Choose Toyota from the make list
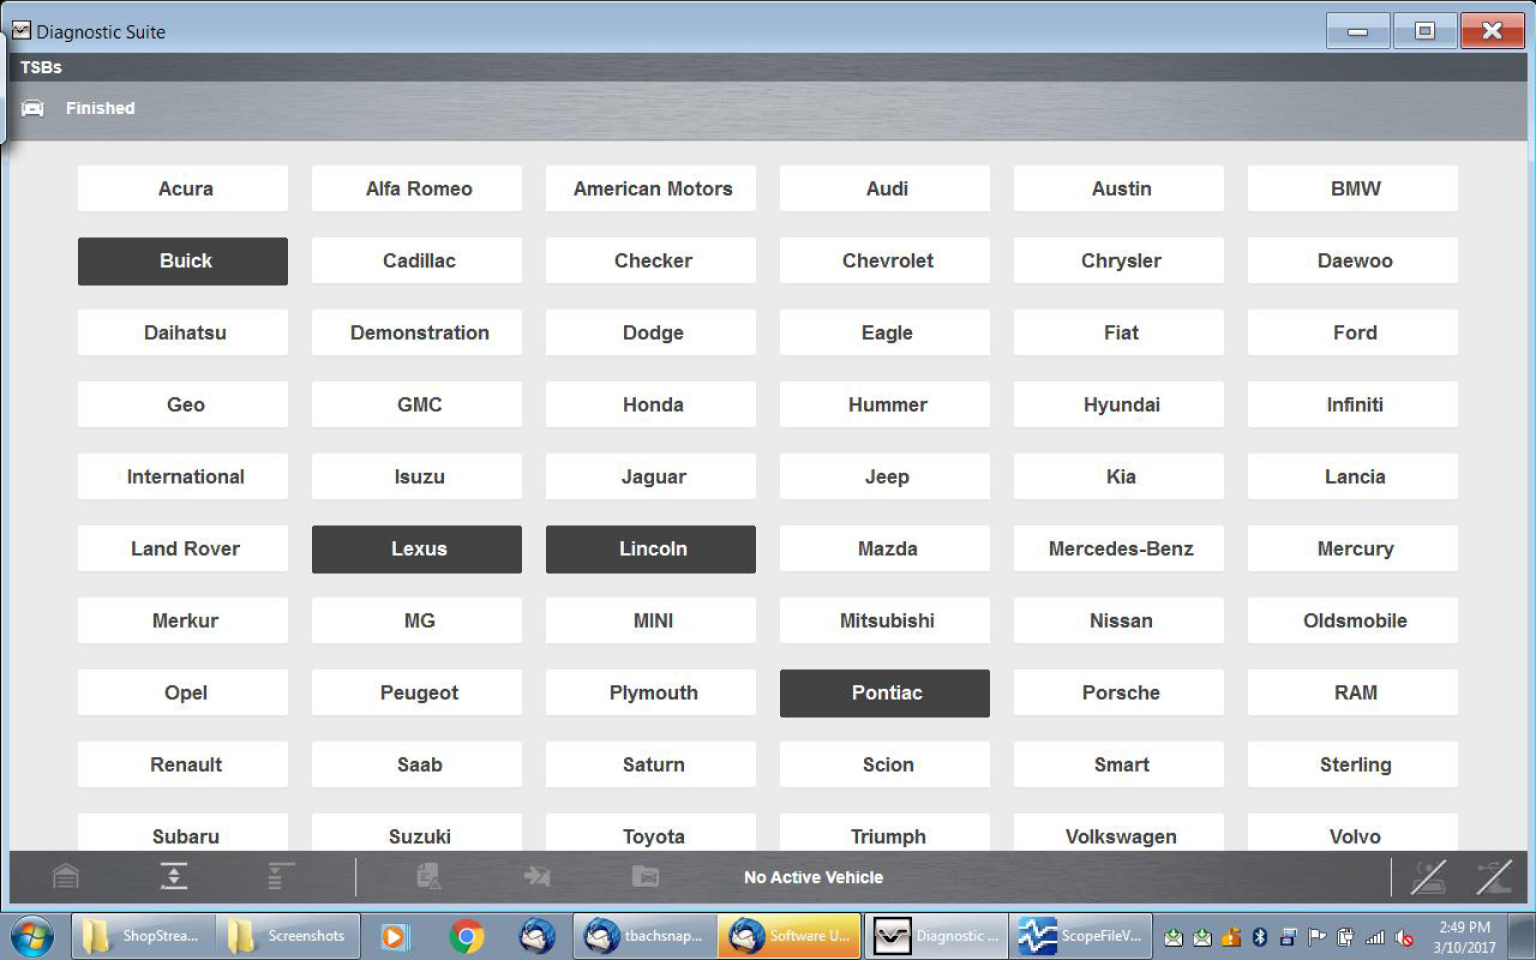1536x960 pixels. (x=651, y=835)
